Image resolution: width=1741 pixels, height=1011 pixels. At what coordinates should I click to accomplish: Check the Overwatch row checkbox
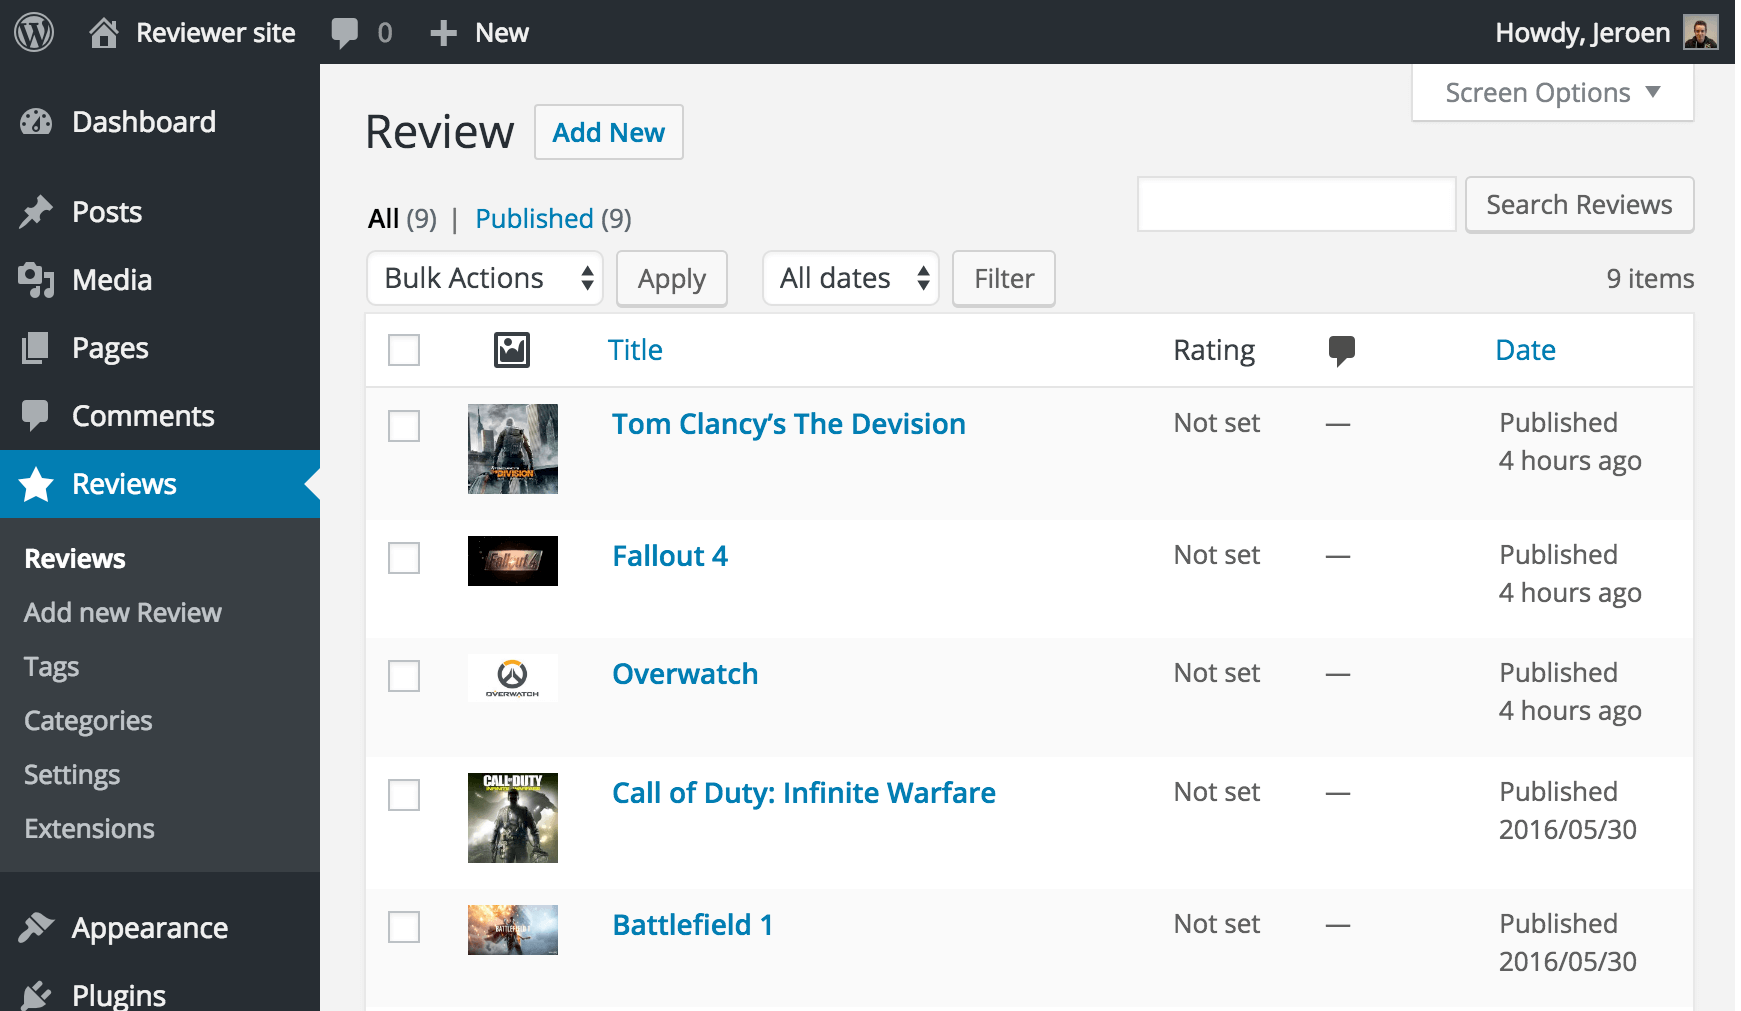[x=404, y=676]
